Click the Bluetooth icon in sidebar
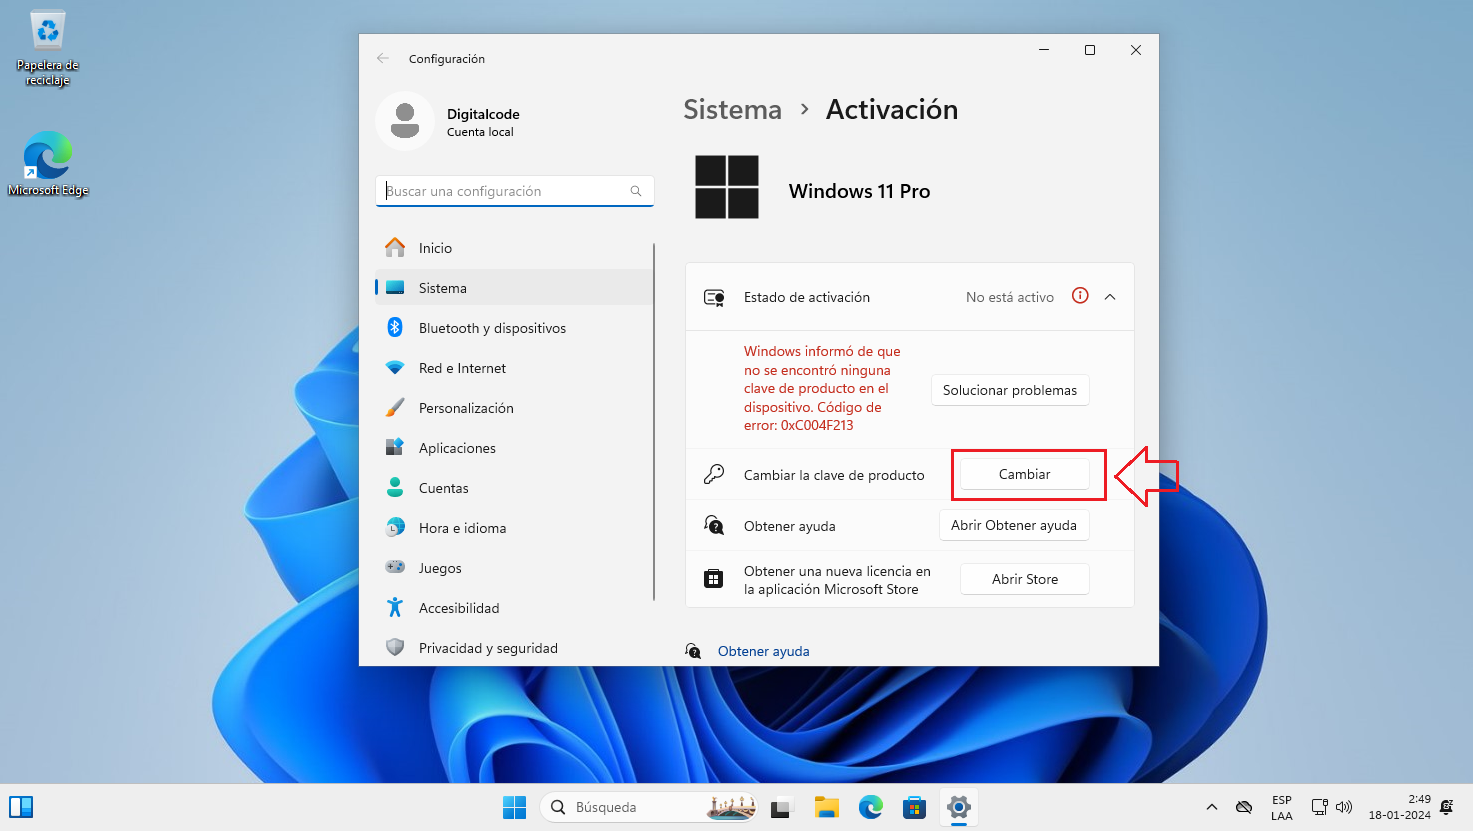 click(395, 327)
